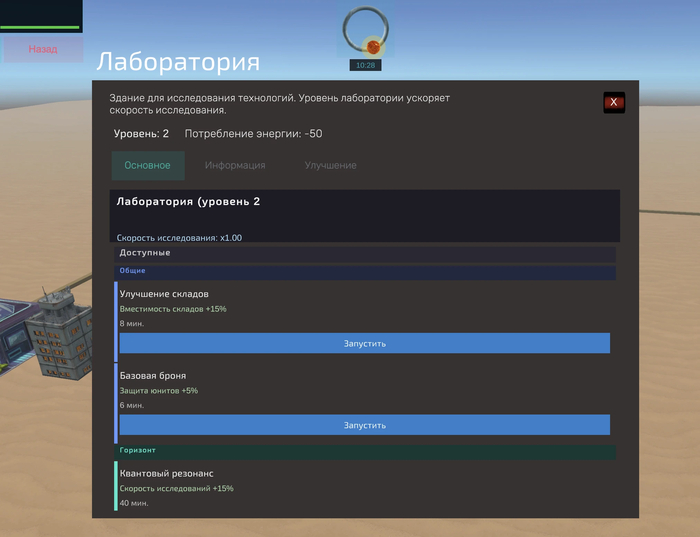700x537 pixels.
Task: Click the Назад back button
Action: [x=43, y=49]
